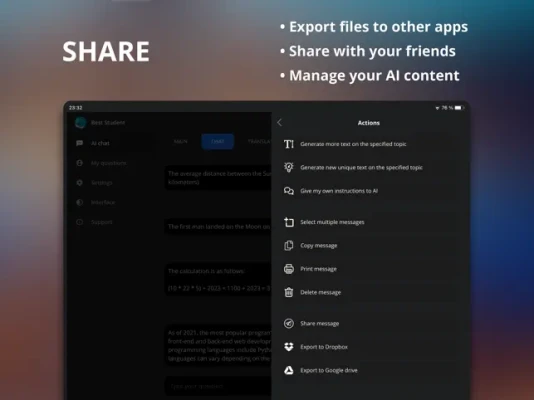Click the trash icon for Delete message
Screen dimensions: 534x400
coord(289,292)
